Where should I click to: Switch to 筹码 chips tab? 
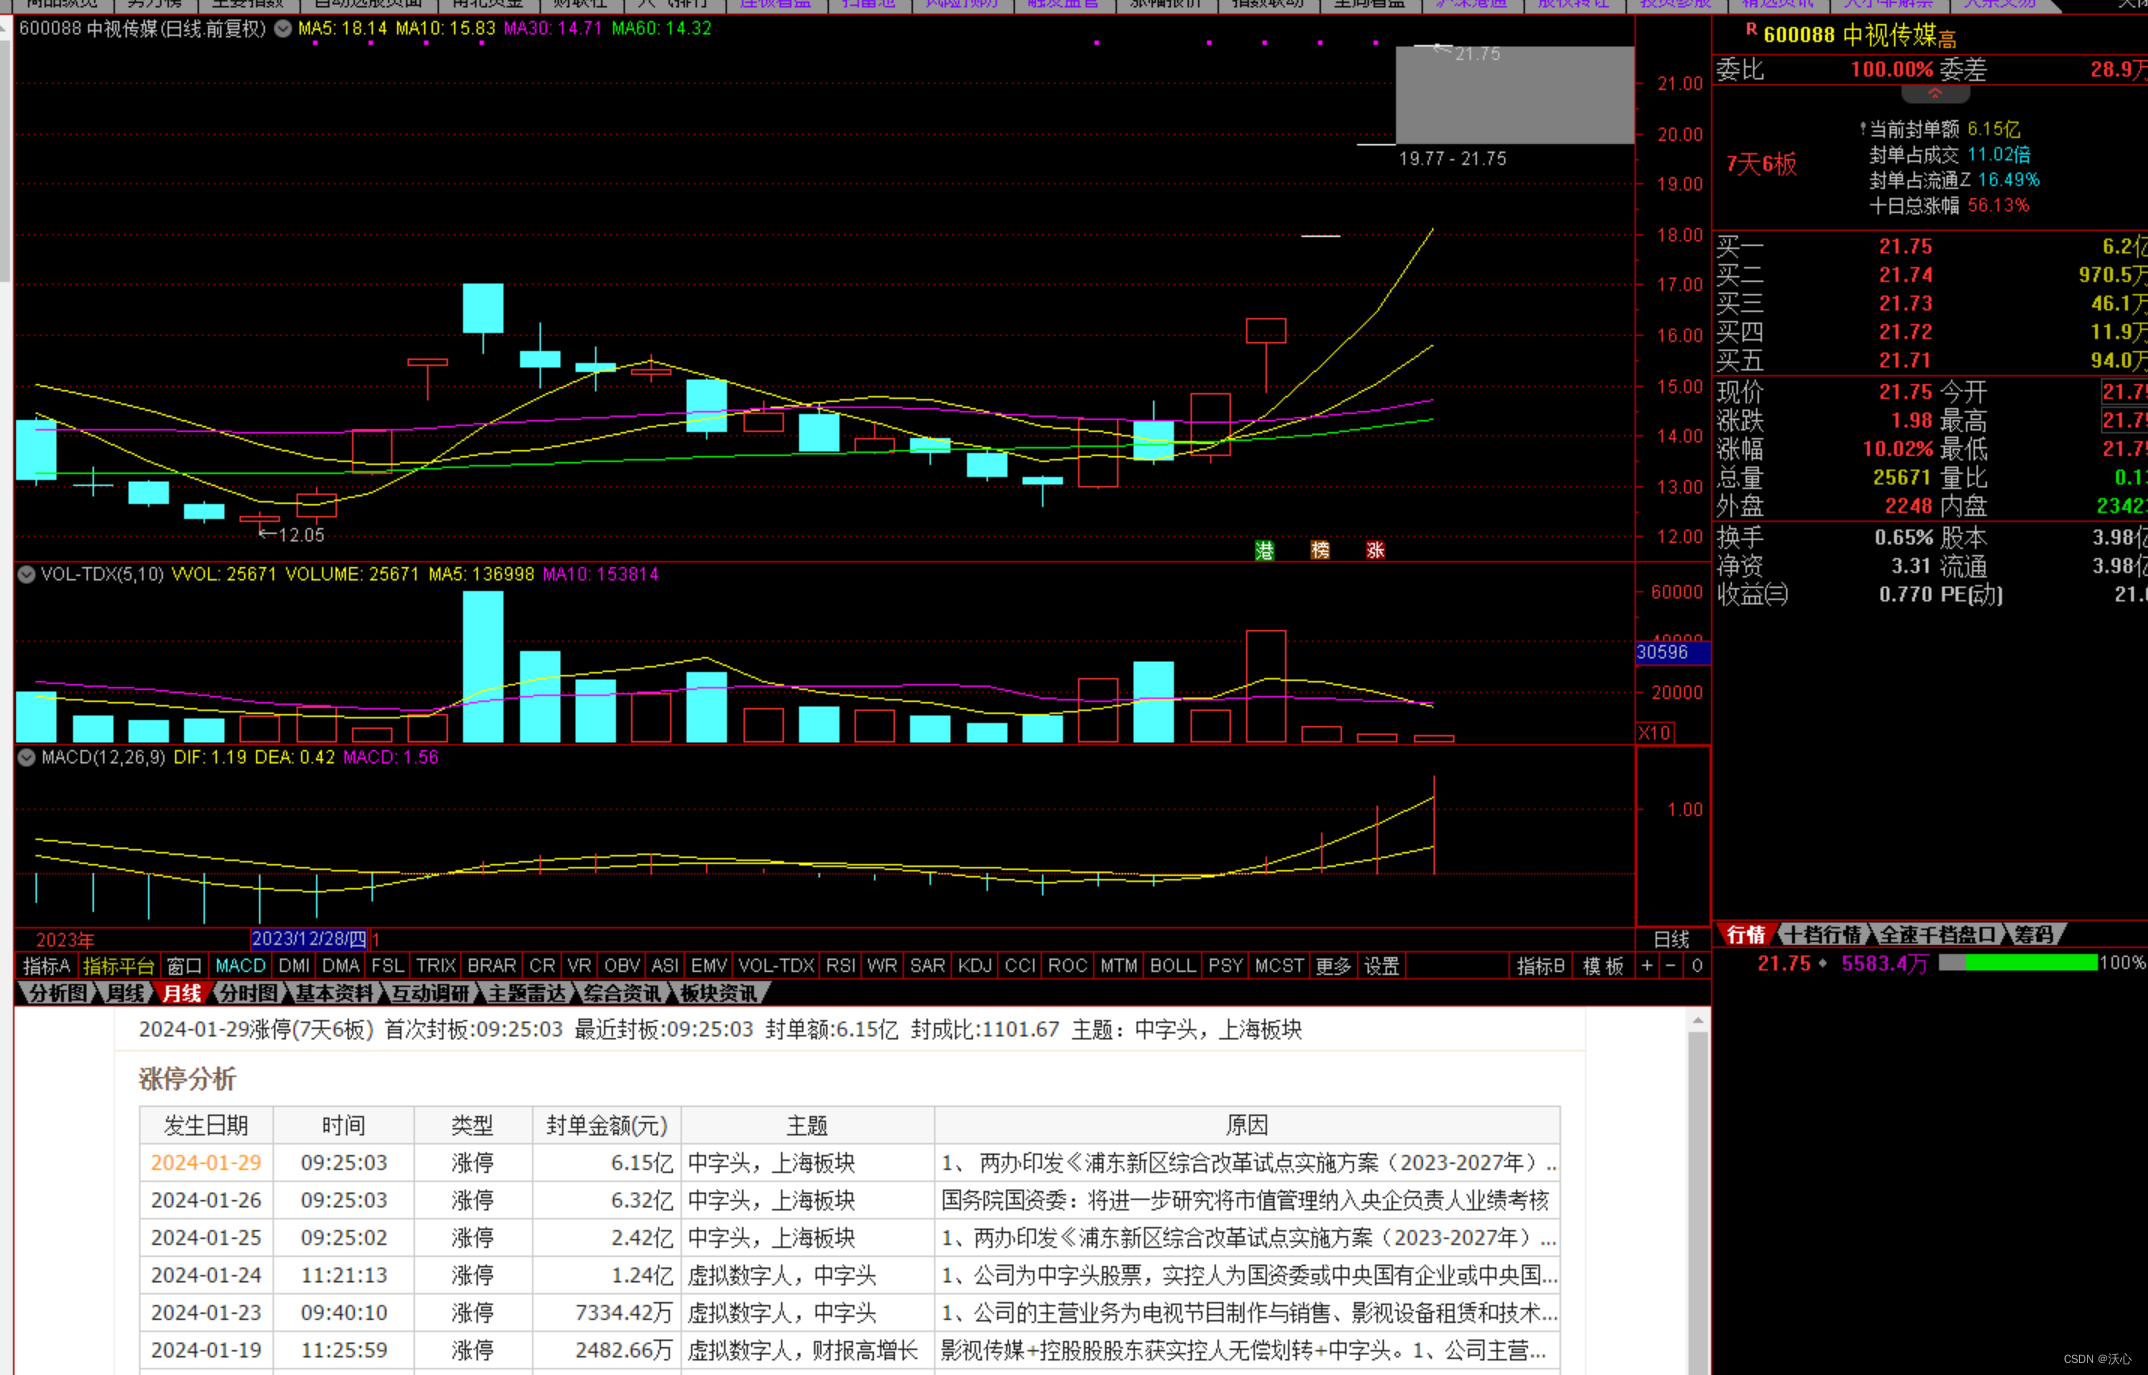(x=2034, y=934)
